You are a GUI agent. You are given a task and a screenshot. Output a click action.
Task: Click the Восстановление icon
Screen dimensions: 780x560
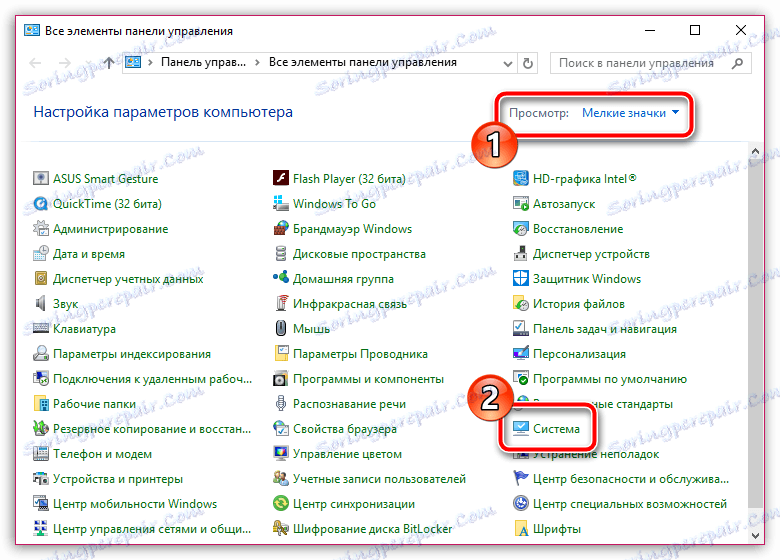(520, 229)
